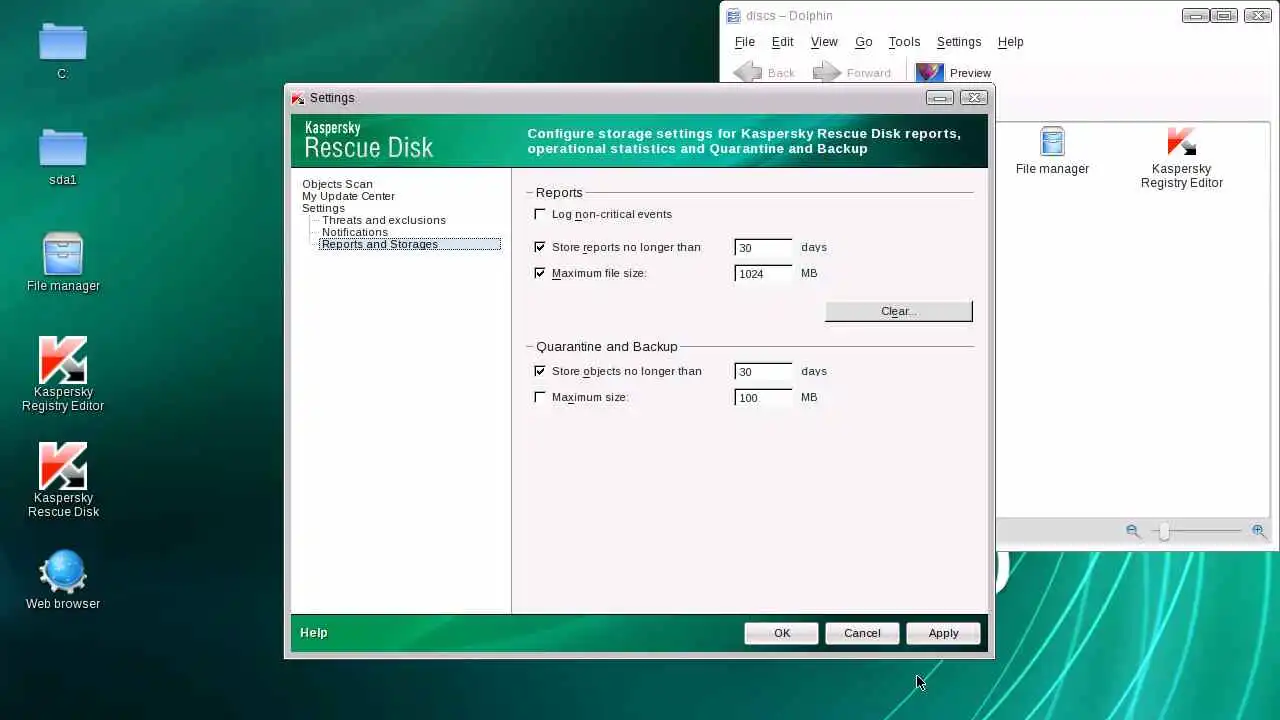Open Edit menu in Dolphin
Image resolution: width=1280 pixels, height=720 pixels.
(x=782, y=42)
